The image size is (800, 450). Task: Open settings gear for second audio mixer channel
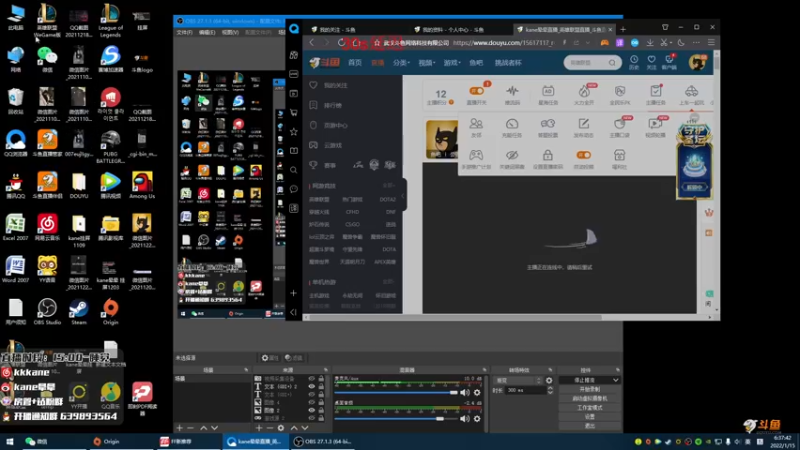click(477, 418)
